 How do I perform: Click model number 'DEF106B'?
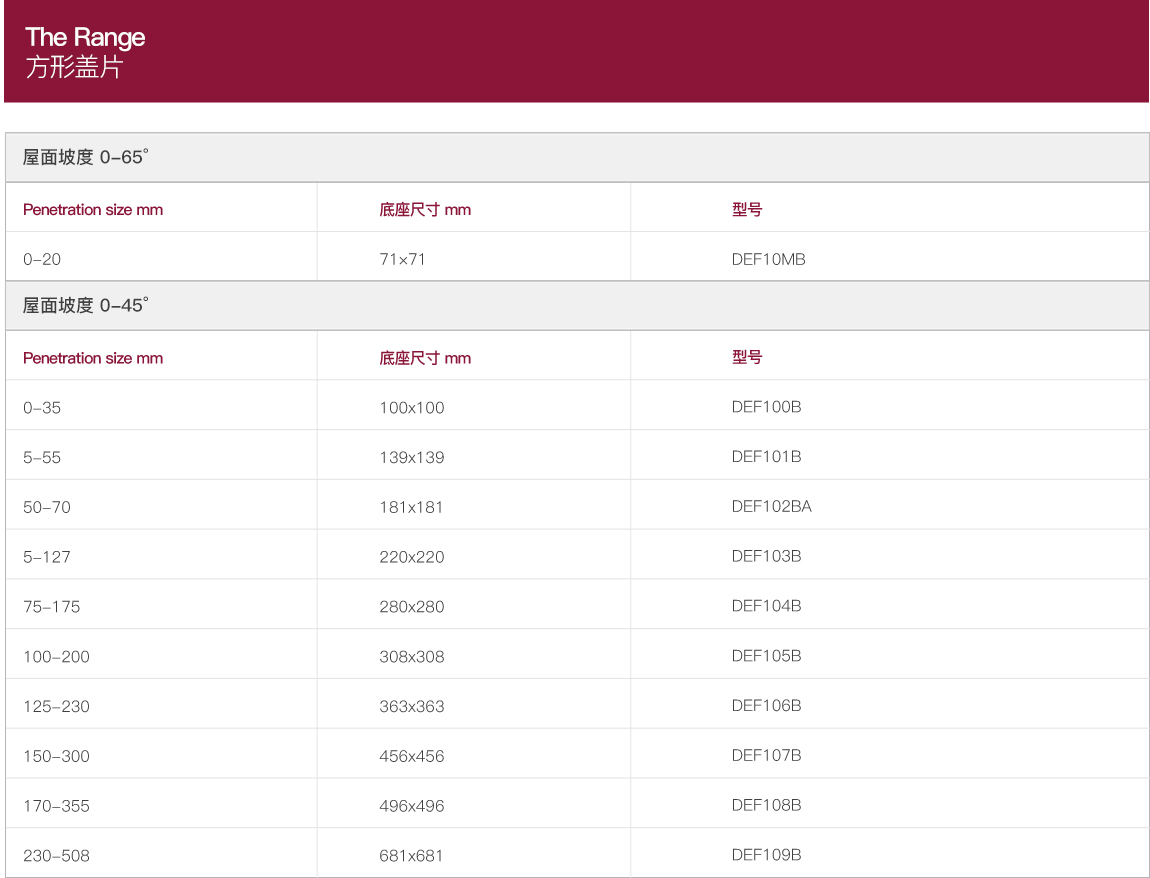766,706
